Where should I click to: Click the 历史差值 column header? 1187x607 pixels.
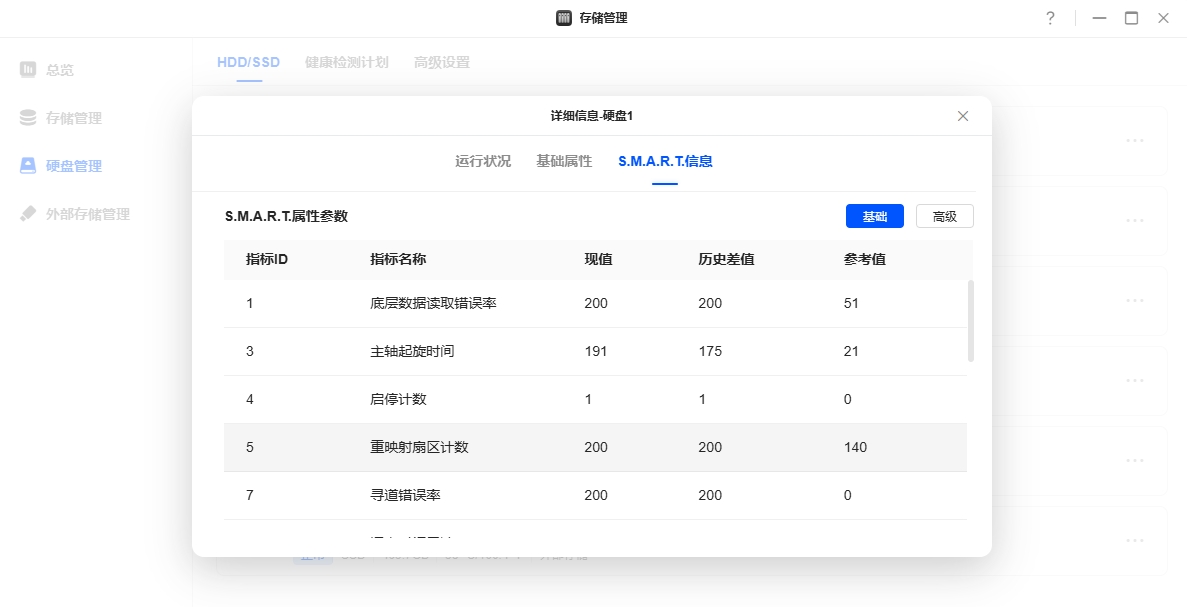click(x=726, y=260)
